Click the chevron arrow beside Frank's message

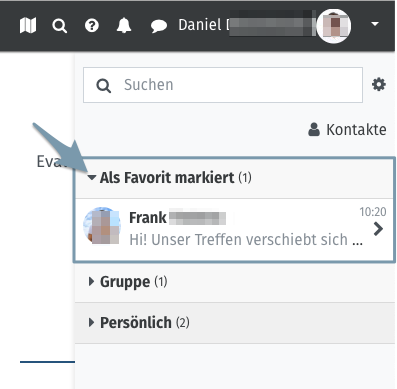378,229
